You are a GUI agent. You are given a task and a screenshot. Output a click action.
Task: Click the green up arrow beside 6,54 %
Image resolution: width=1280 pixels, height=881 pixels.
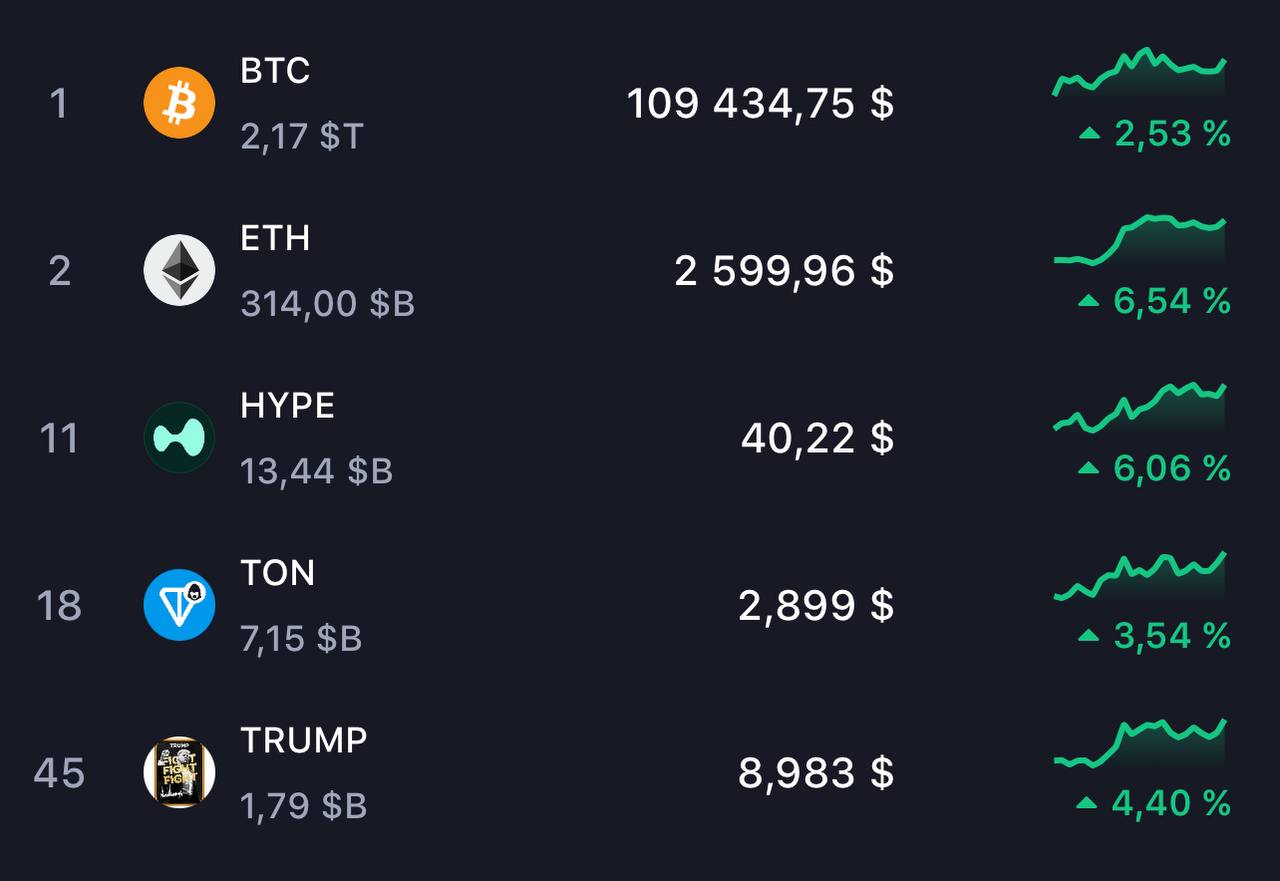(x=1090, y=301)
